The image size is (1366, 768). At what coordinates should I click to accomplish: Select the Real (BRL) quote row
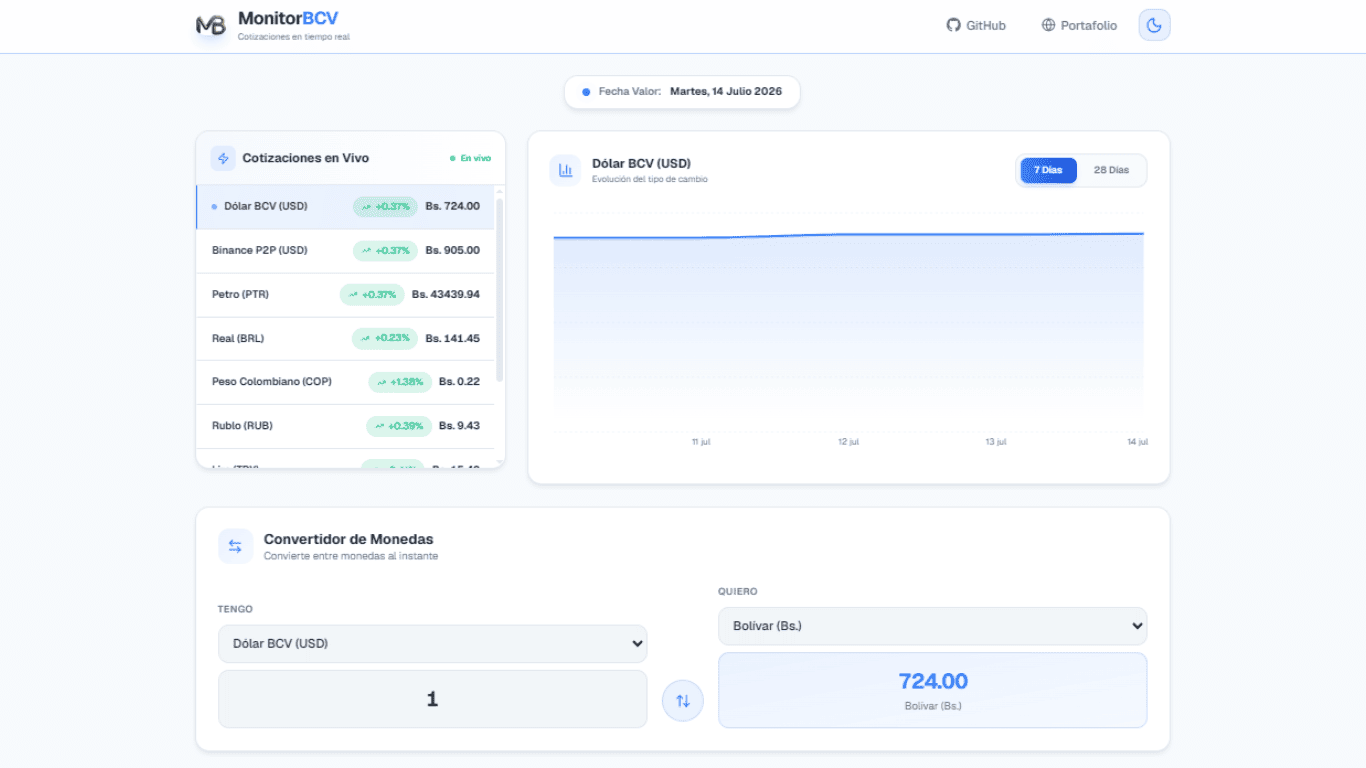[x=346, y=339]
